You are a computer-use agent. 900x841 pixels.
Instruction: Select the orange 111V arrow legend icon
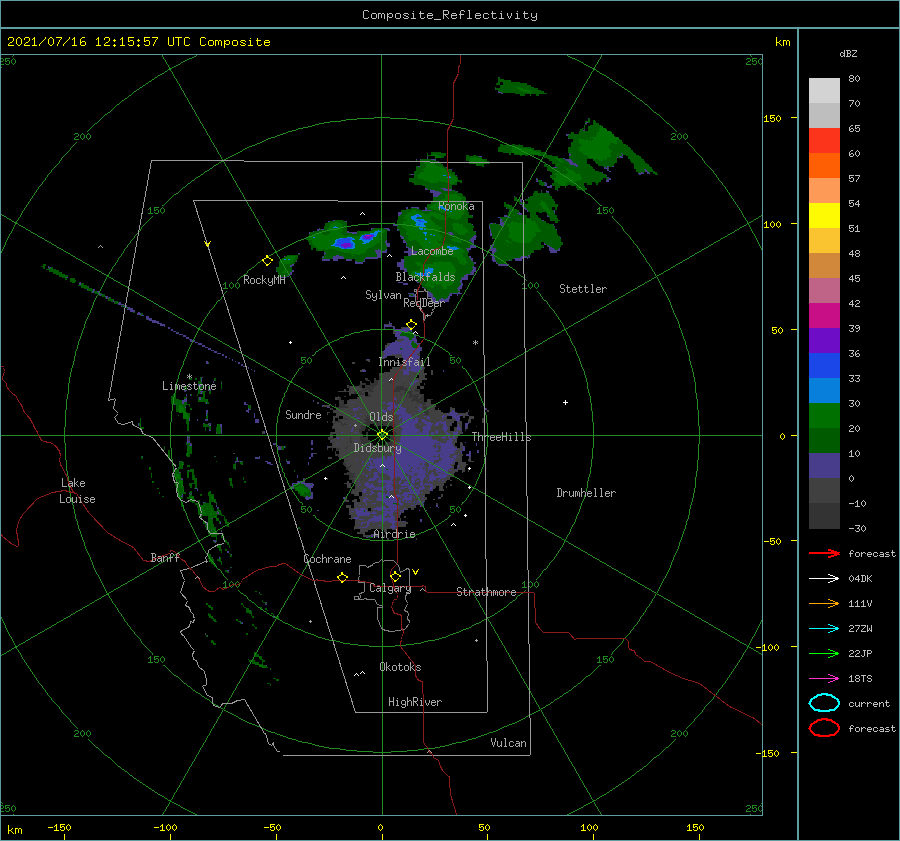tap(824, 603)
